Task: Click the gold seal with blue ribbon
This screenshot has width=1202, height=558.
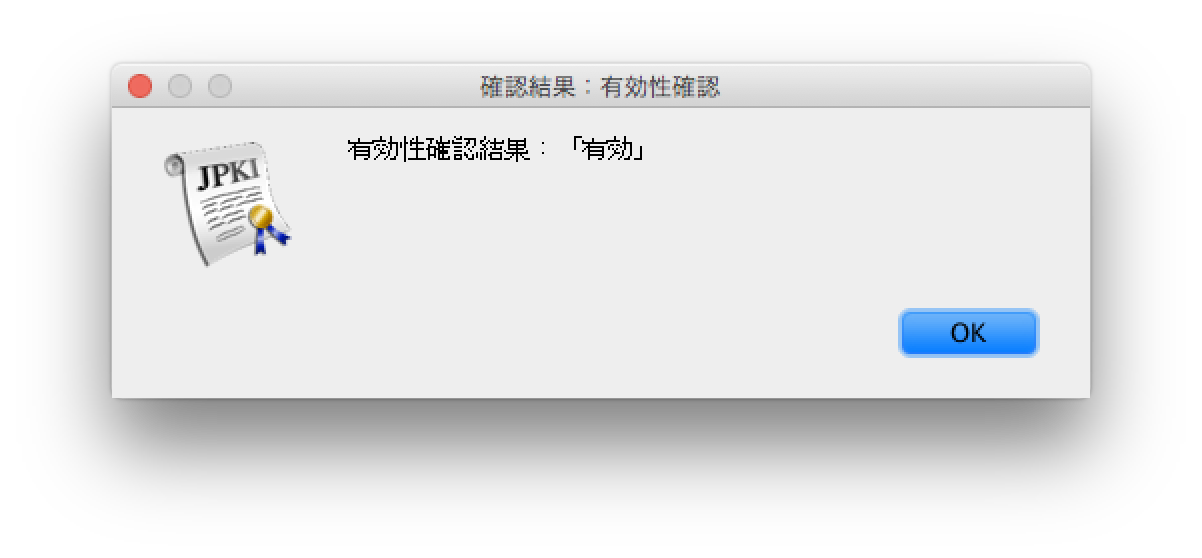Action: tap(261, 216)
